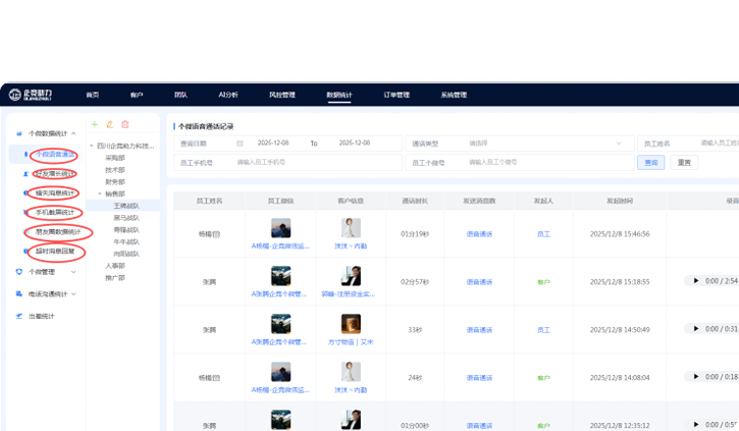
Task: Click the red trash delete icon
Action: coord(125,124)
